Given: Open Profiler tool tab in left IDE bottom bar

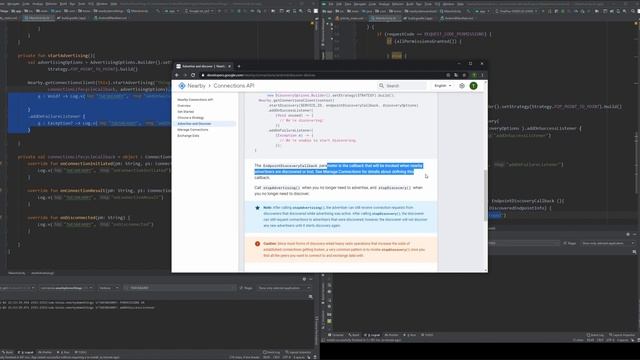Looking at the screenshot, I should tap(45, 352).
